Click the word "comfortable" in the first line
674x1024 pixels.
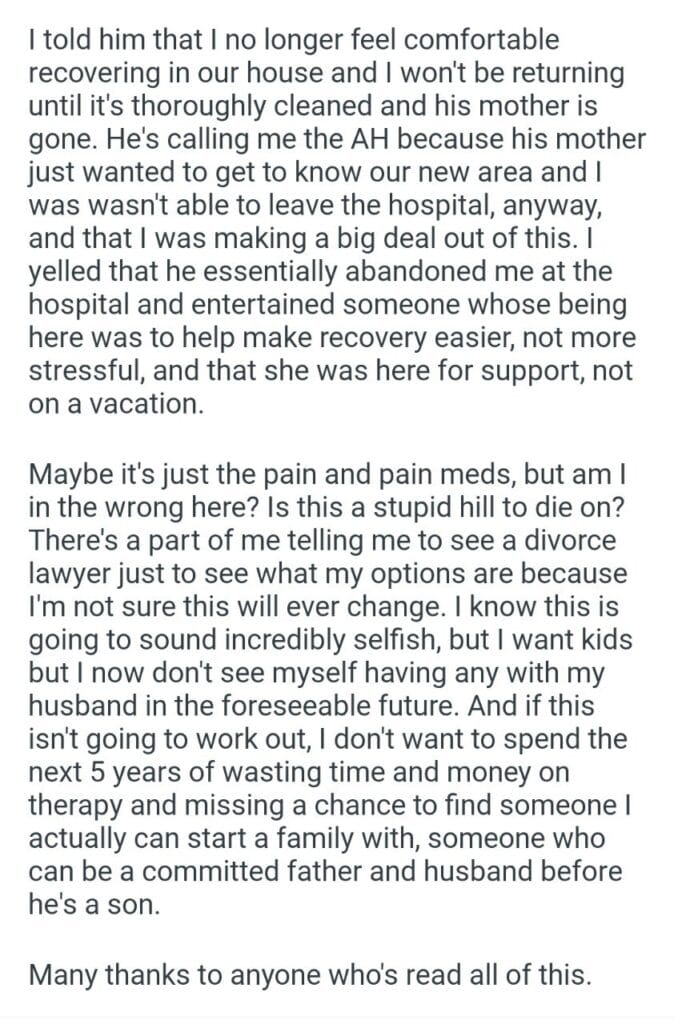pos(477,40)
